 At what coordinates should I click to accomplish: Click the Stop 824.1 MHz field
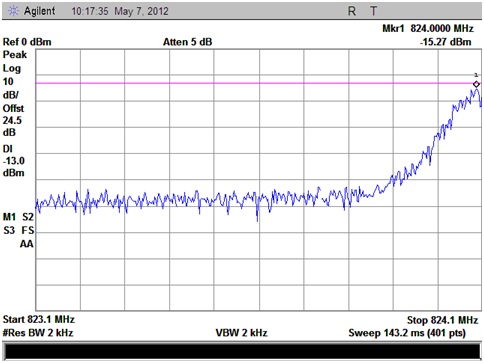point(443,320)
